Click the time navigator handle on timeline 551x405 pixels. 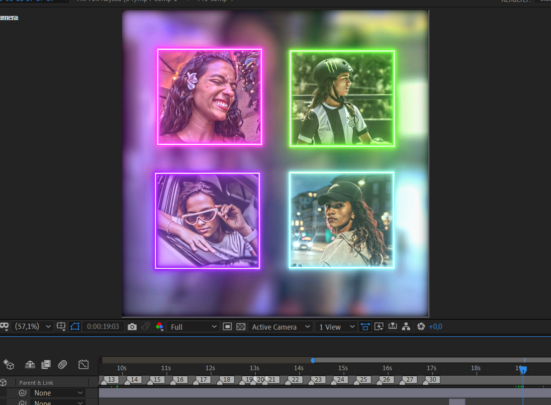coord(313,360)
